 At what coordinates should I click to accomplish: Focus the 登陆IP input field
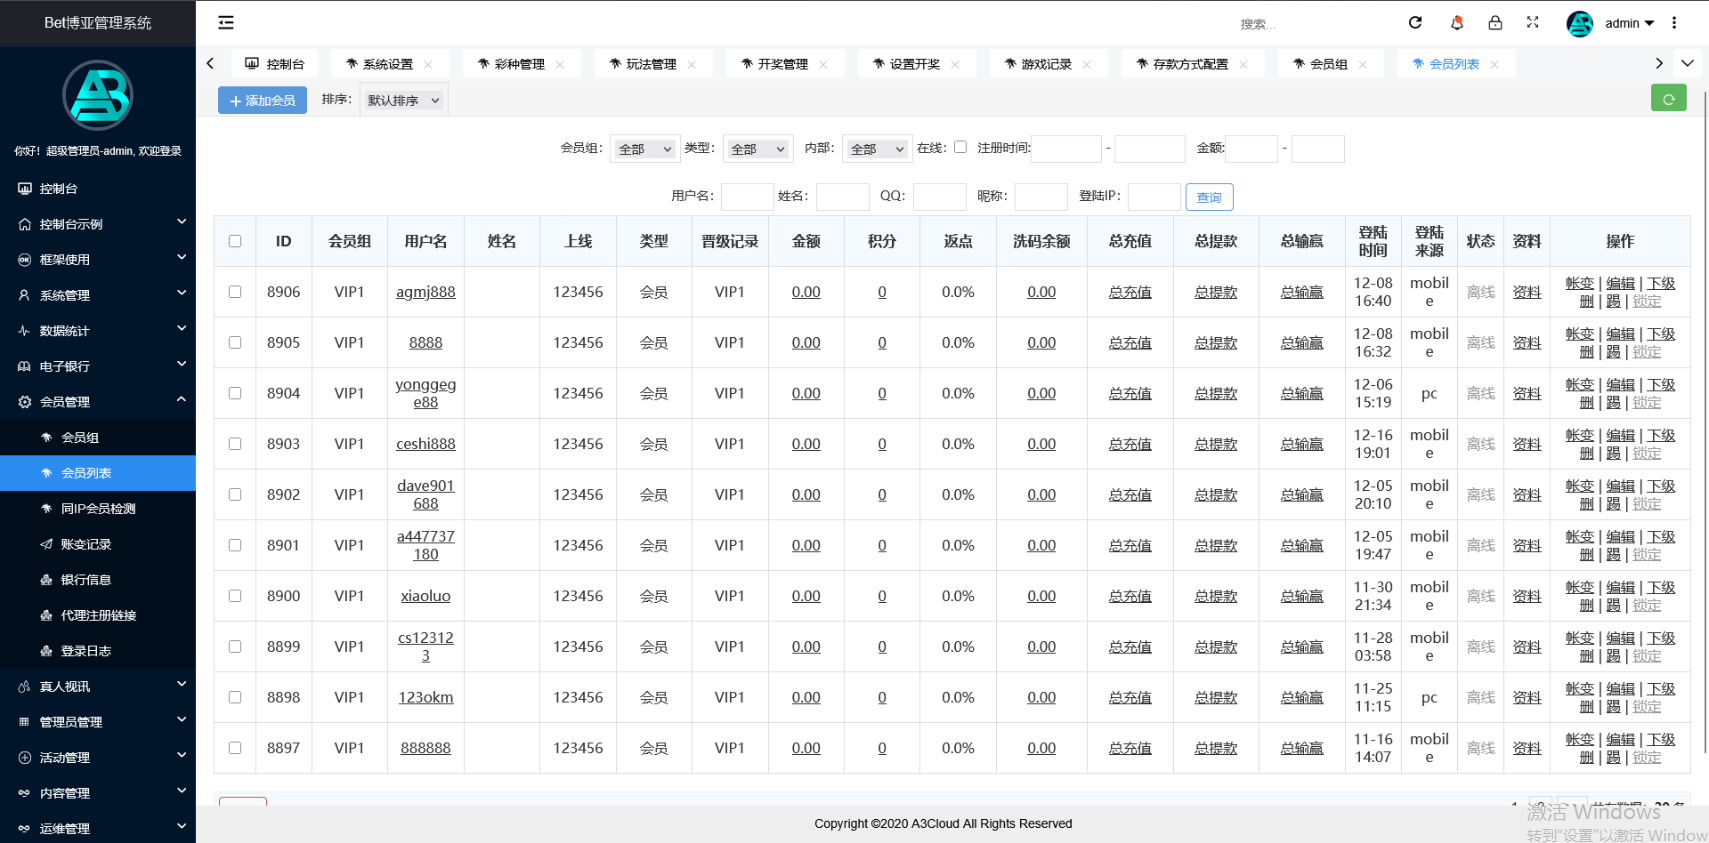[x=1154, y=197]
